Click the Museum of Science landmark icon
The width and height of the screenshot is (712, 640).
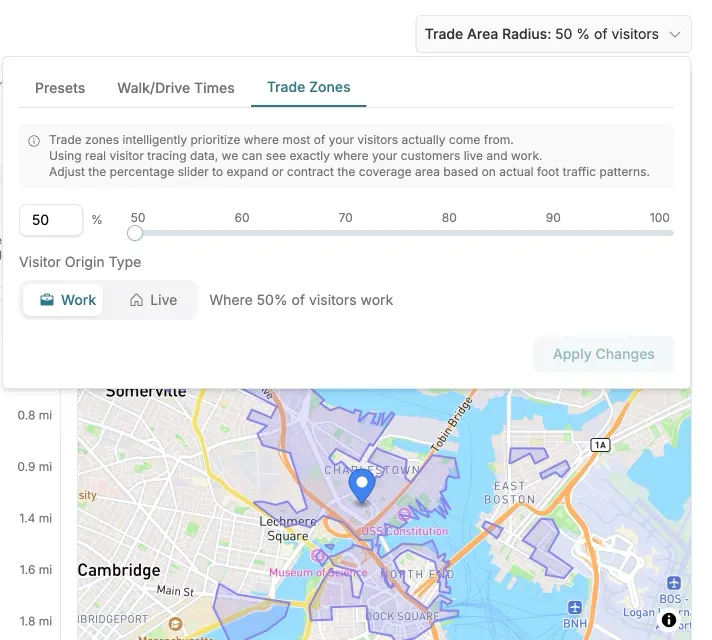317,556
